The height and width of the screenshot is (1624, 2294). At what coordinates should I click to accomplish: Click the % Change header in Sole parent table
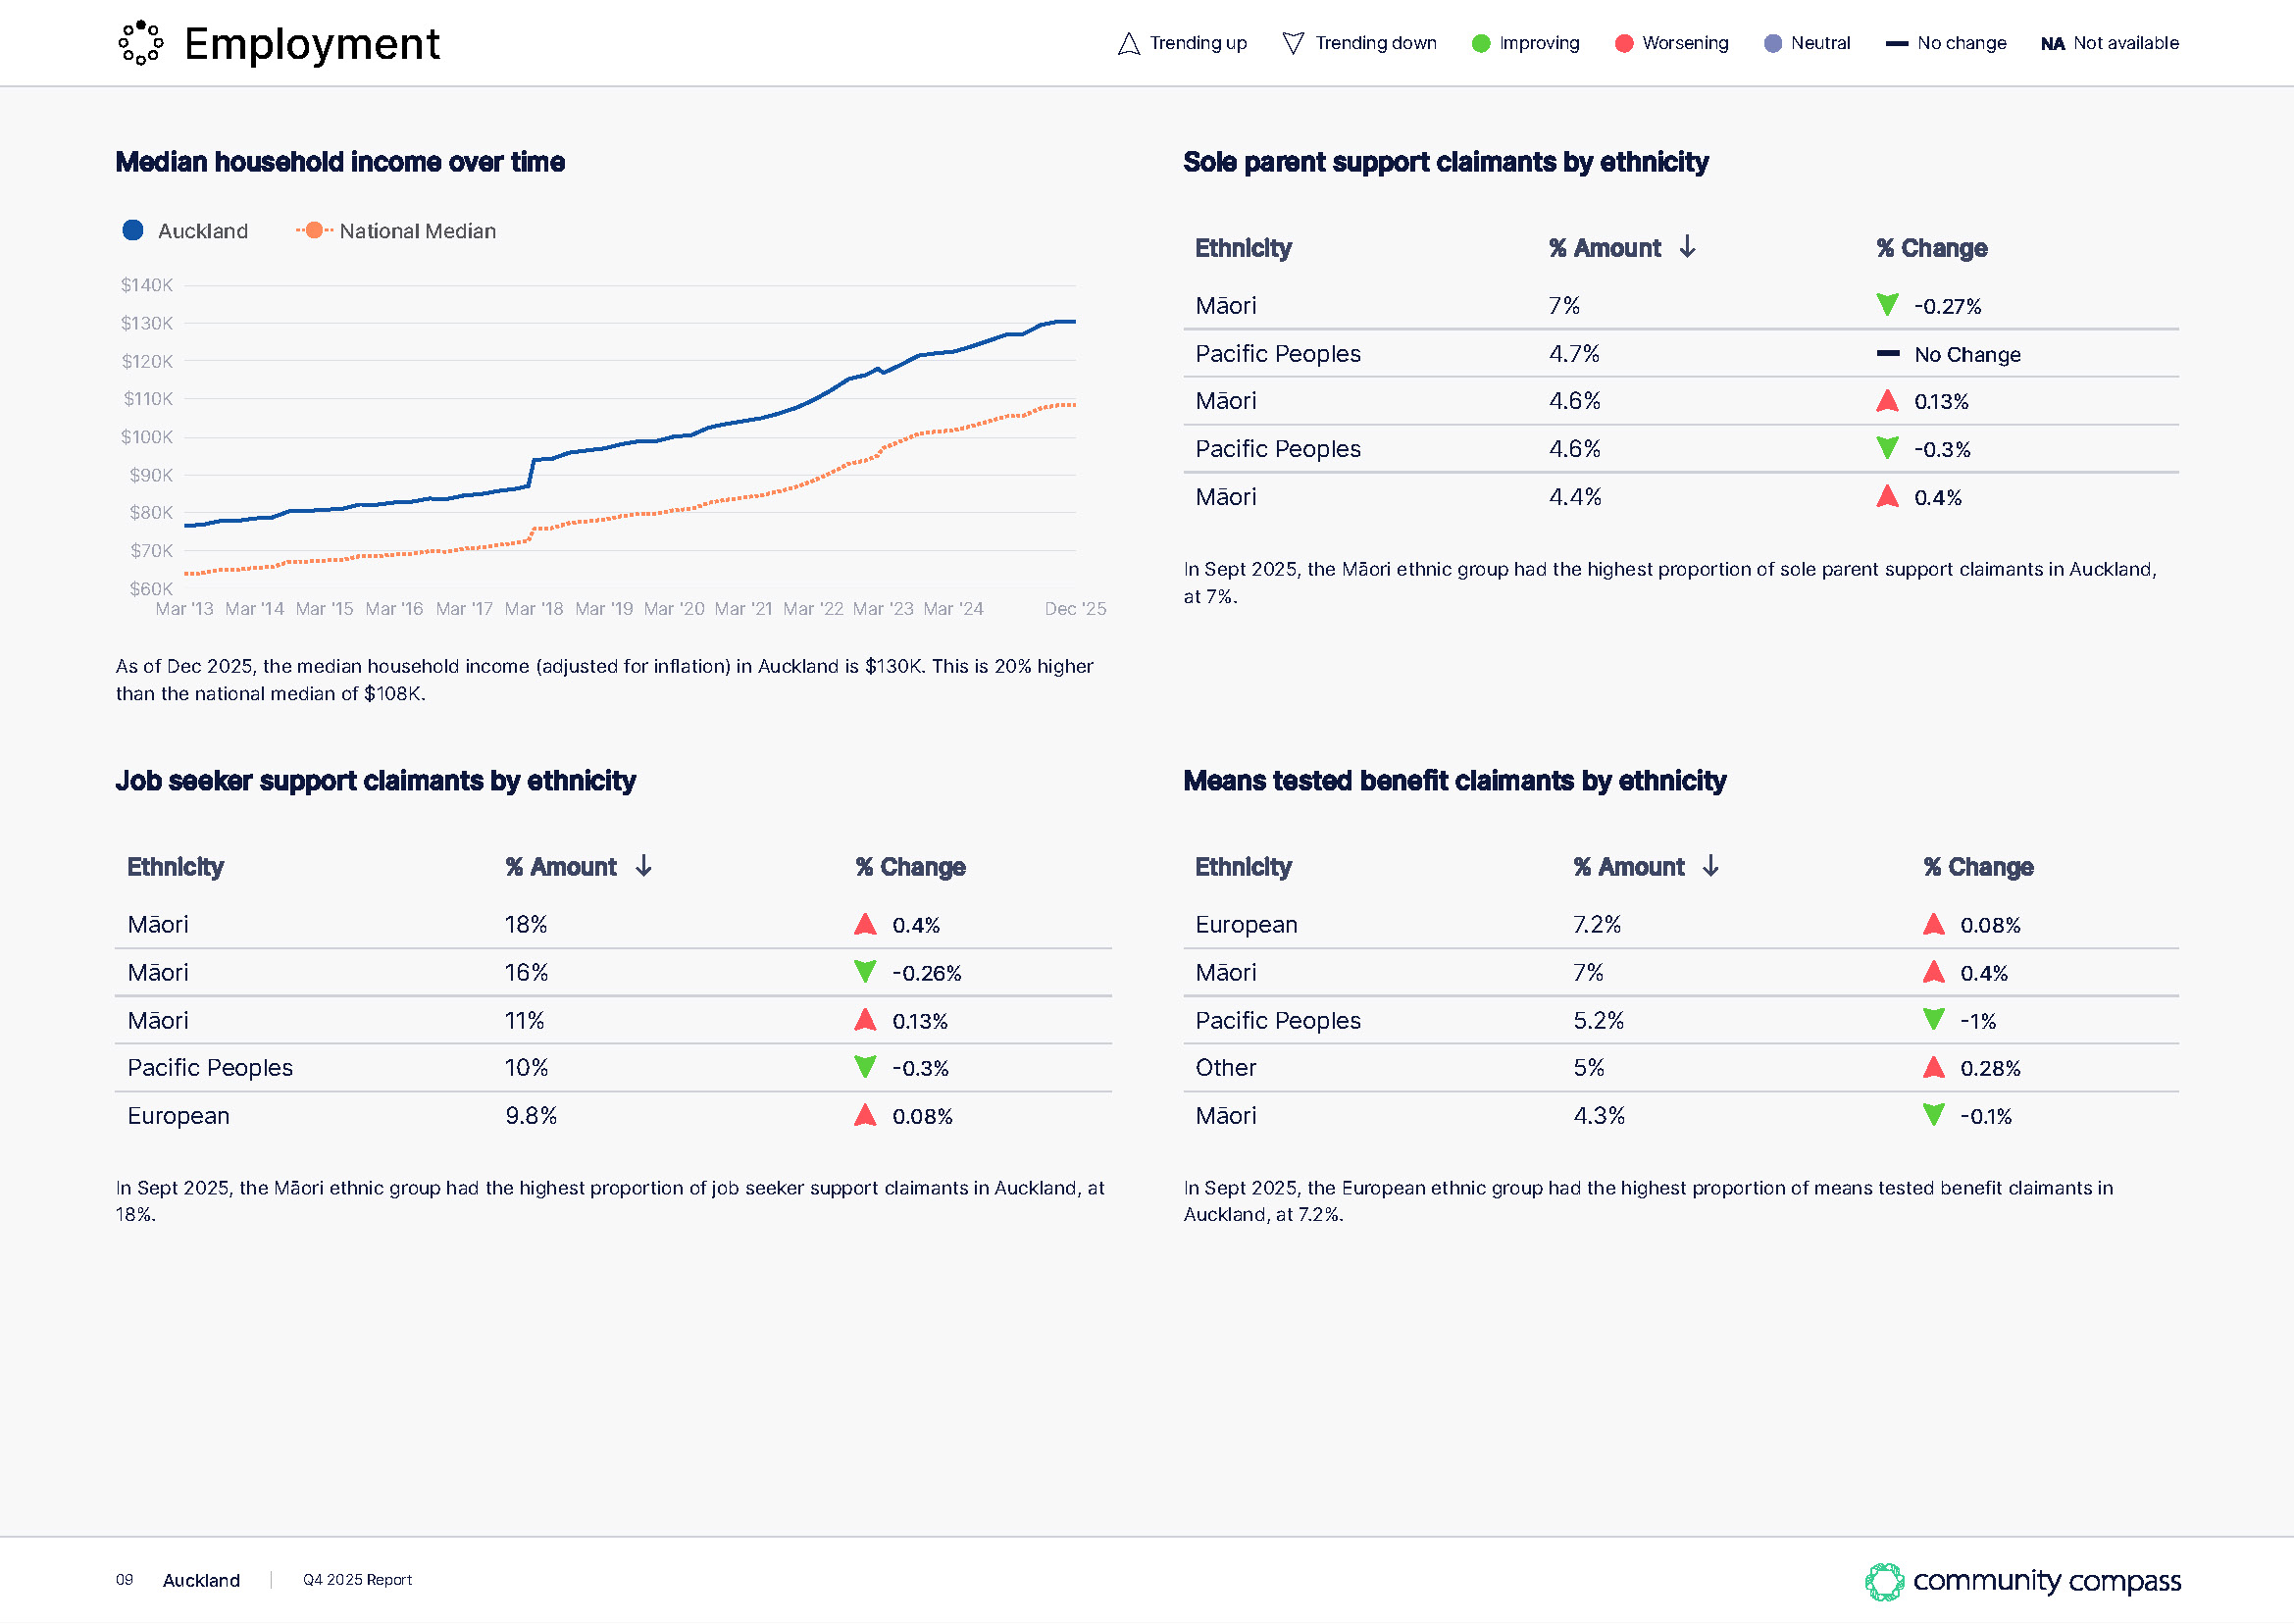pos(1931,248)
